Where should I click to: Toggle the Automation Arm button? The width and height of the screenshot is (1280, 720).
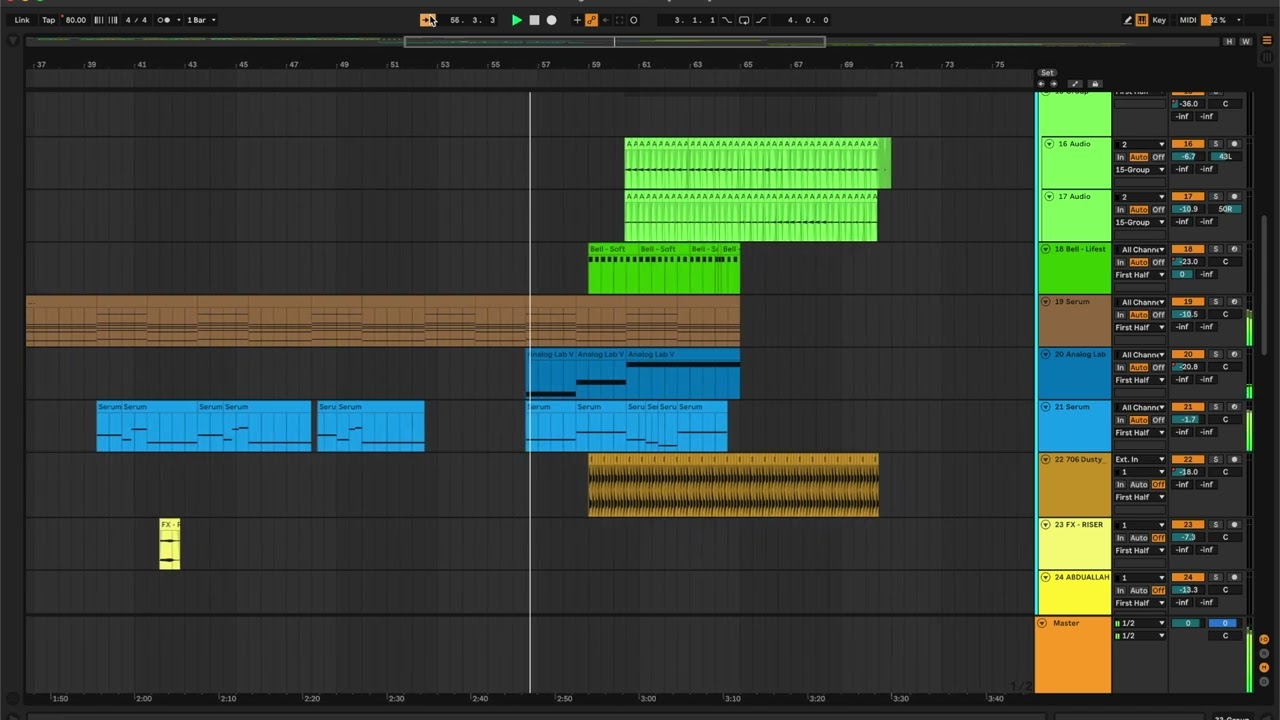coord(591,20)
